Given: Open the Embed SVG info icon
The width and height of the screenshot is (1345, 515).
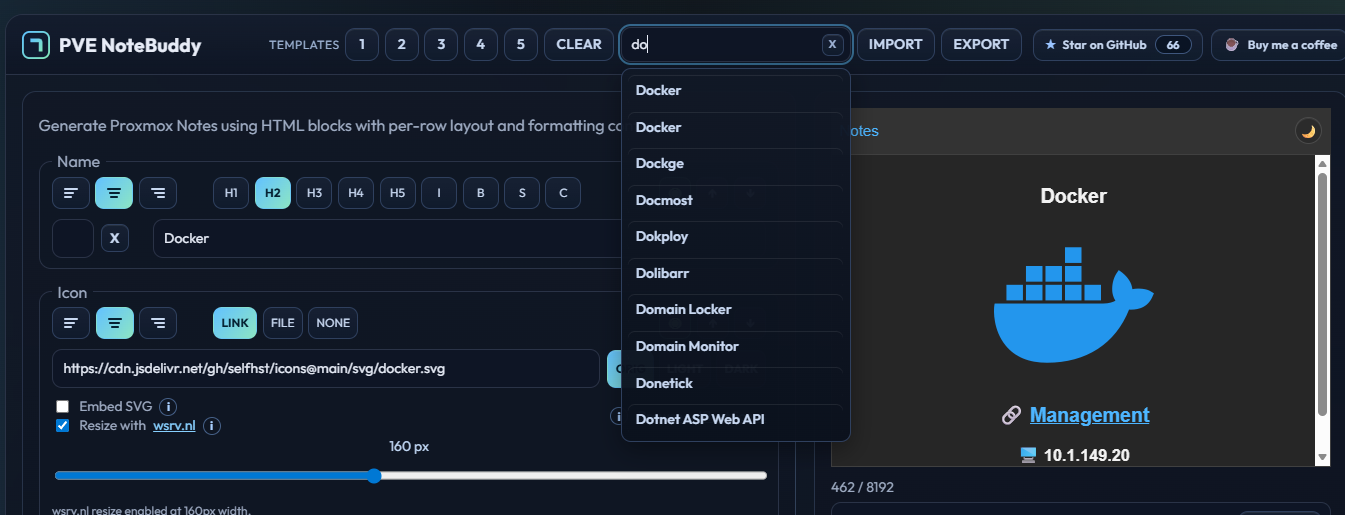Looking at the screenshot, I should tap(169, 406).
